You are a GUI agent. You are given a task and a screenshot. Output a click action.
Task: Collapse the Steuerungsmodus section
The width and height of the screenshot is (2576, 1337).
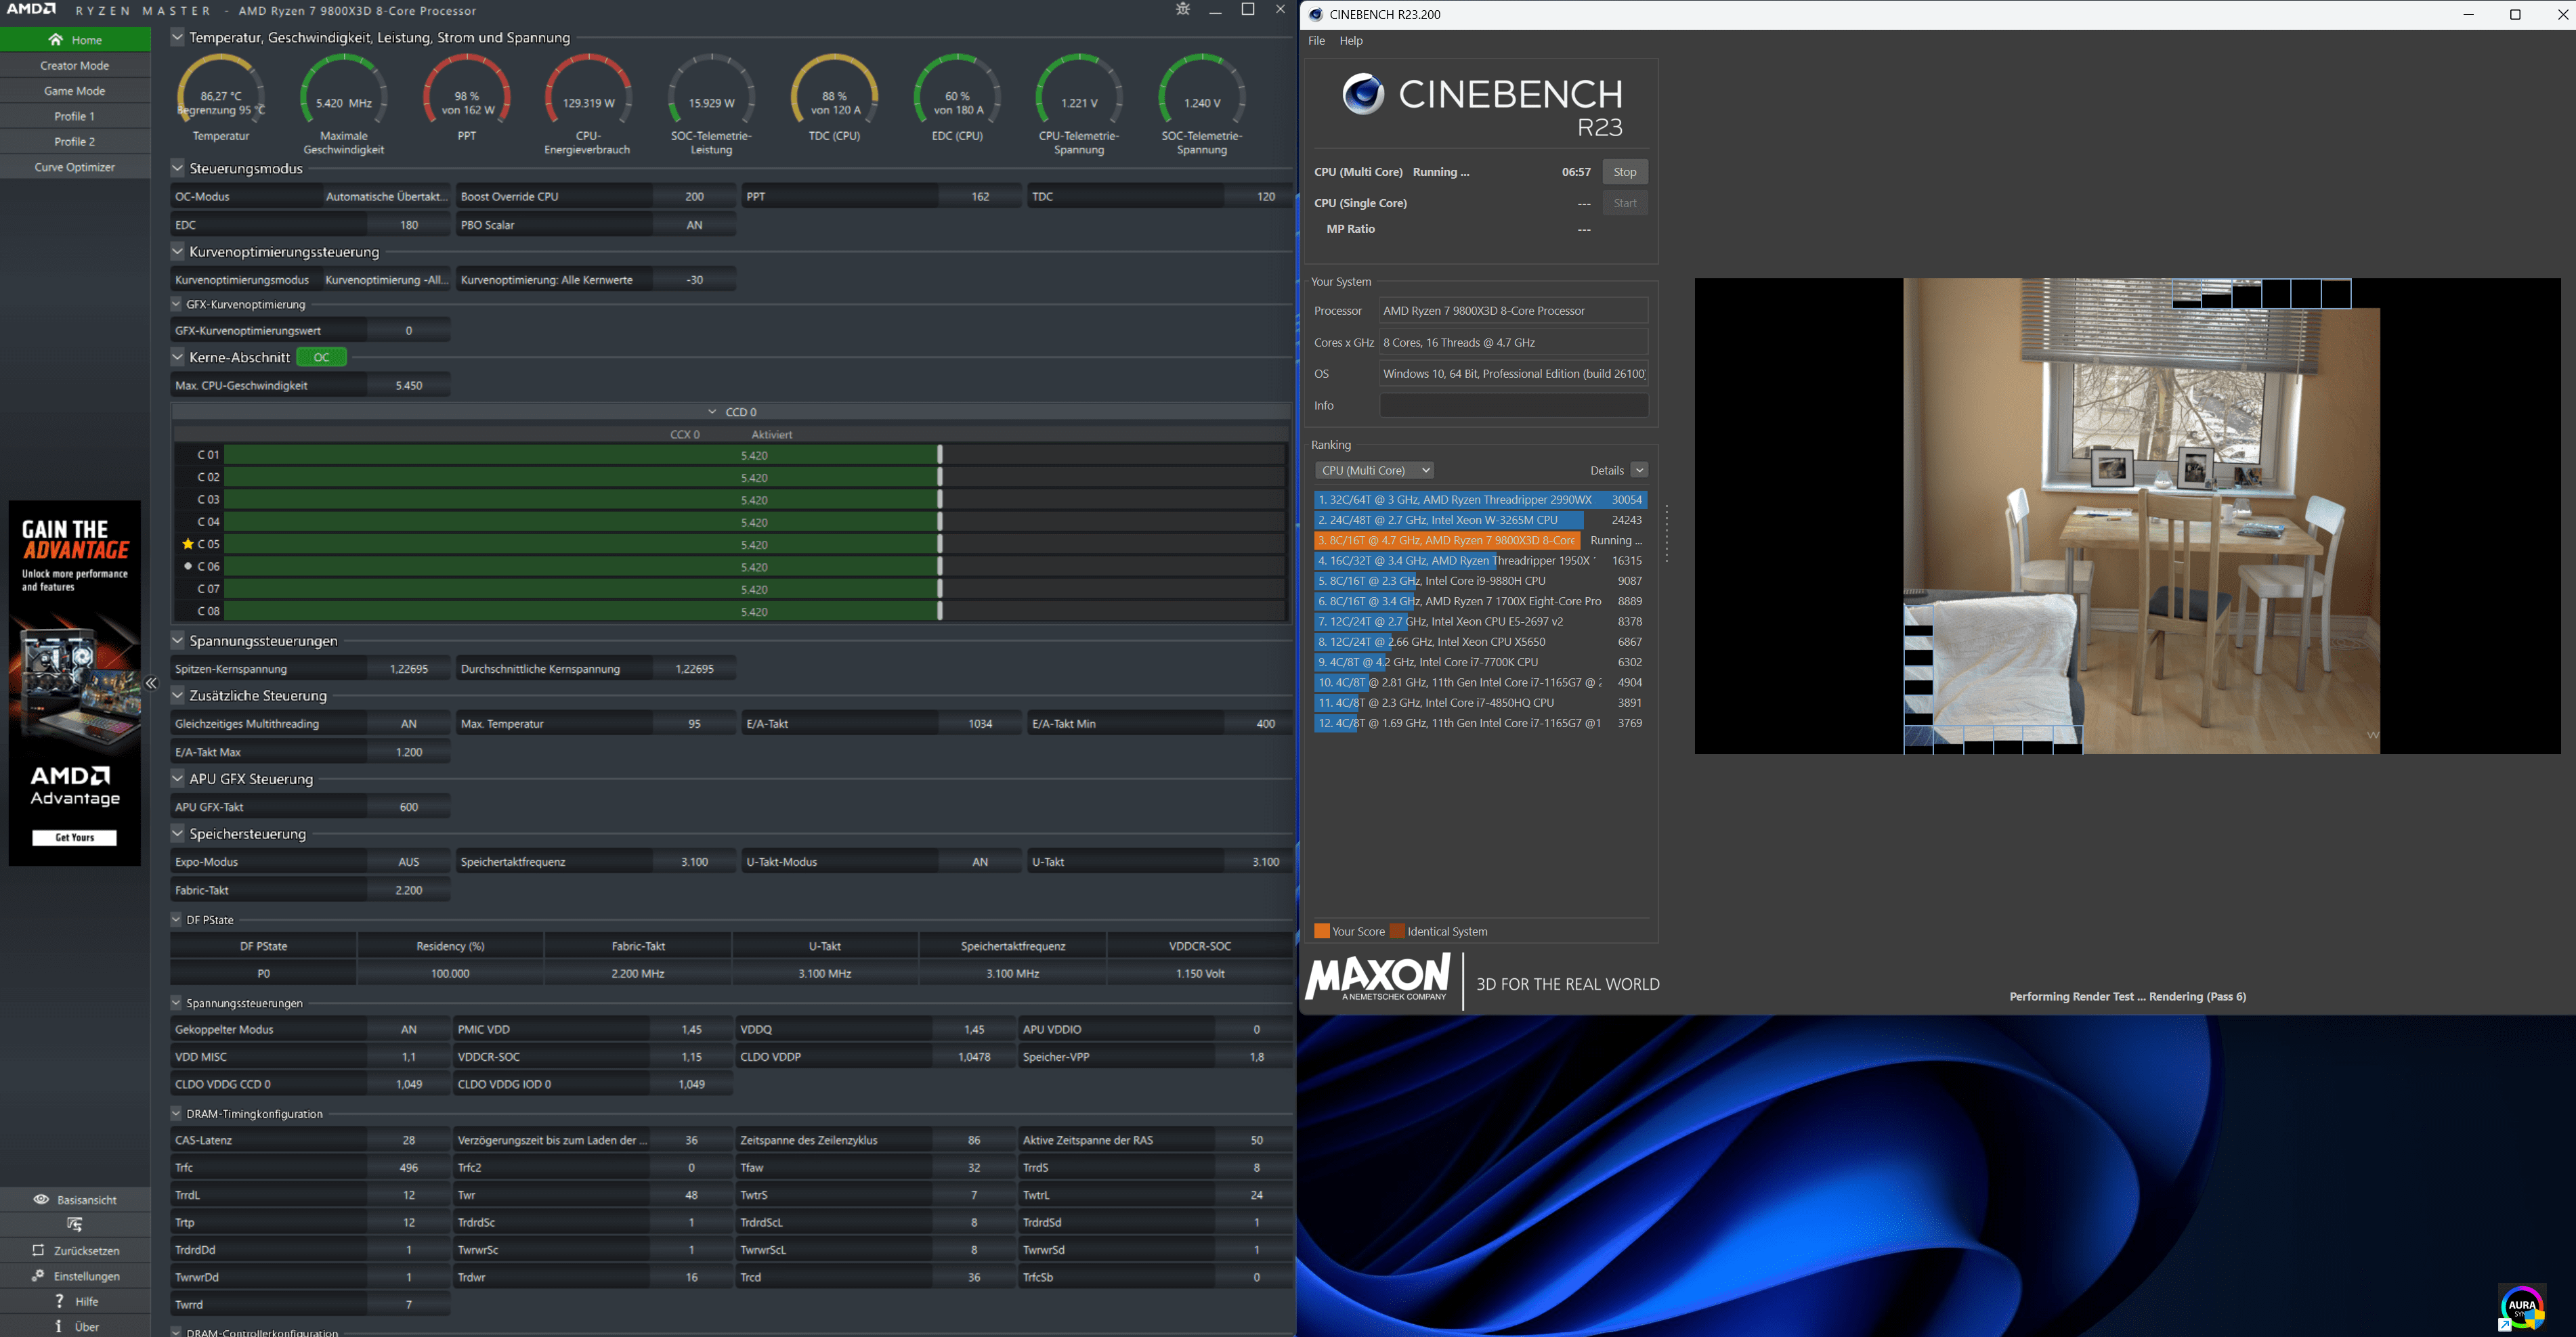click(178, 168)
